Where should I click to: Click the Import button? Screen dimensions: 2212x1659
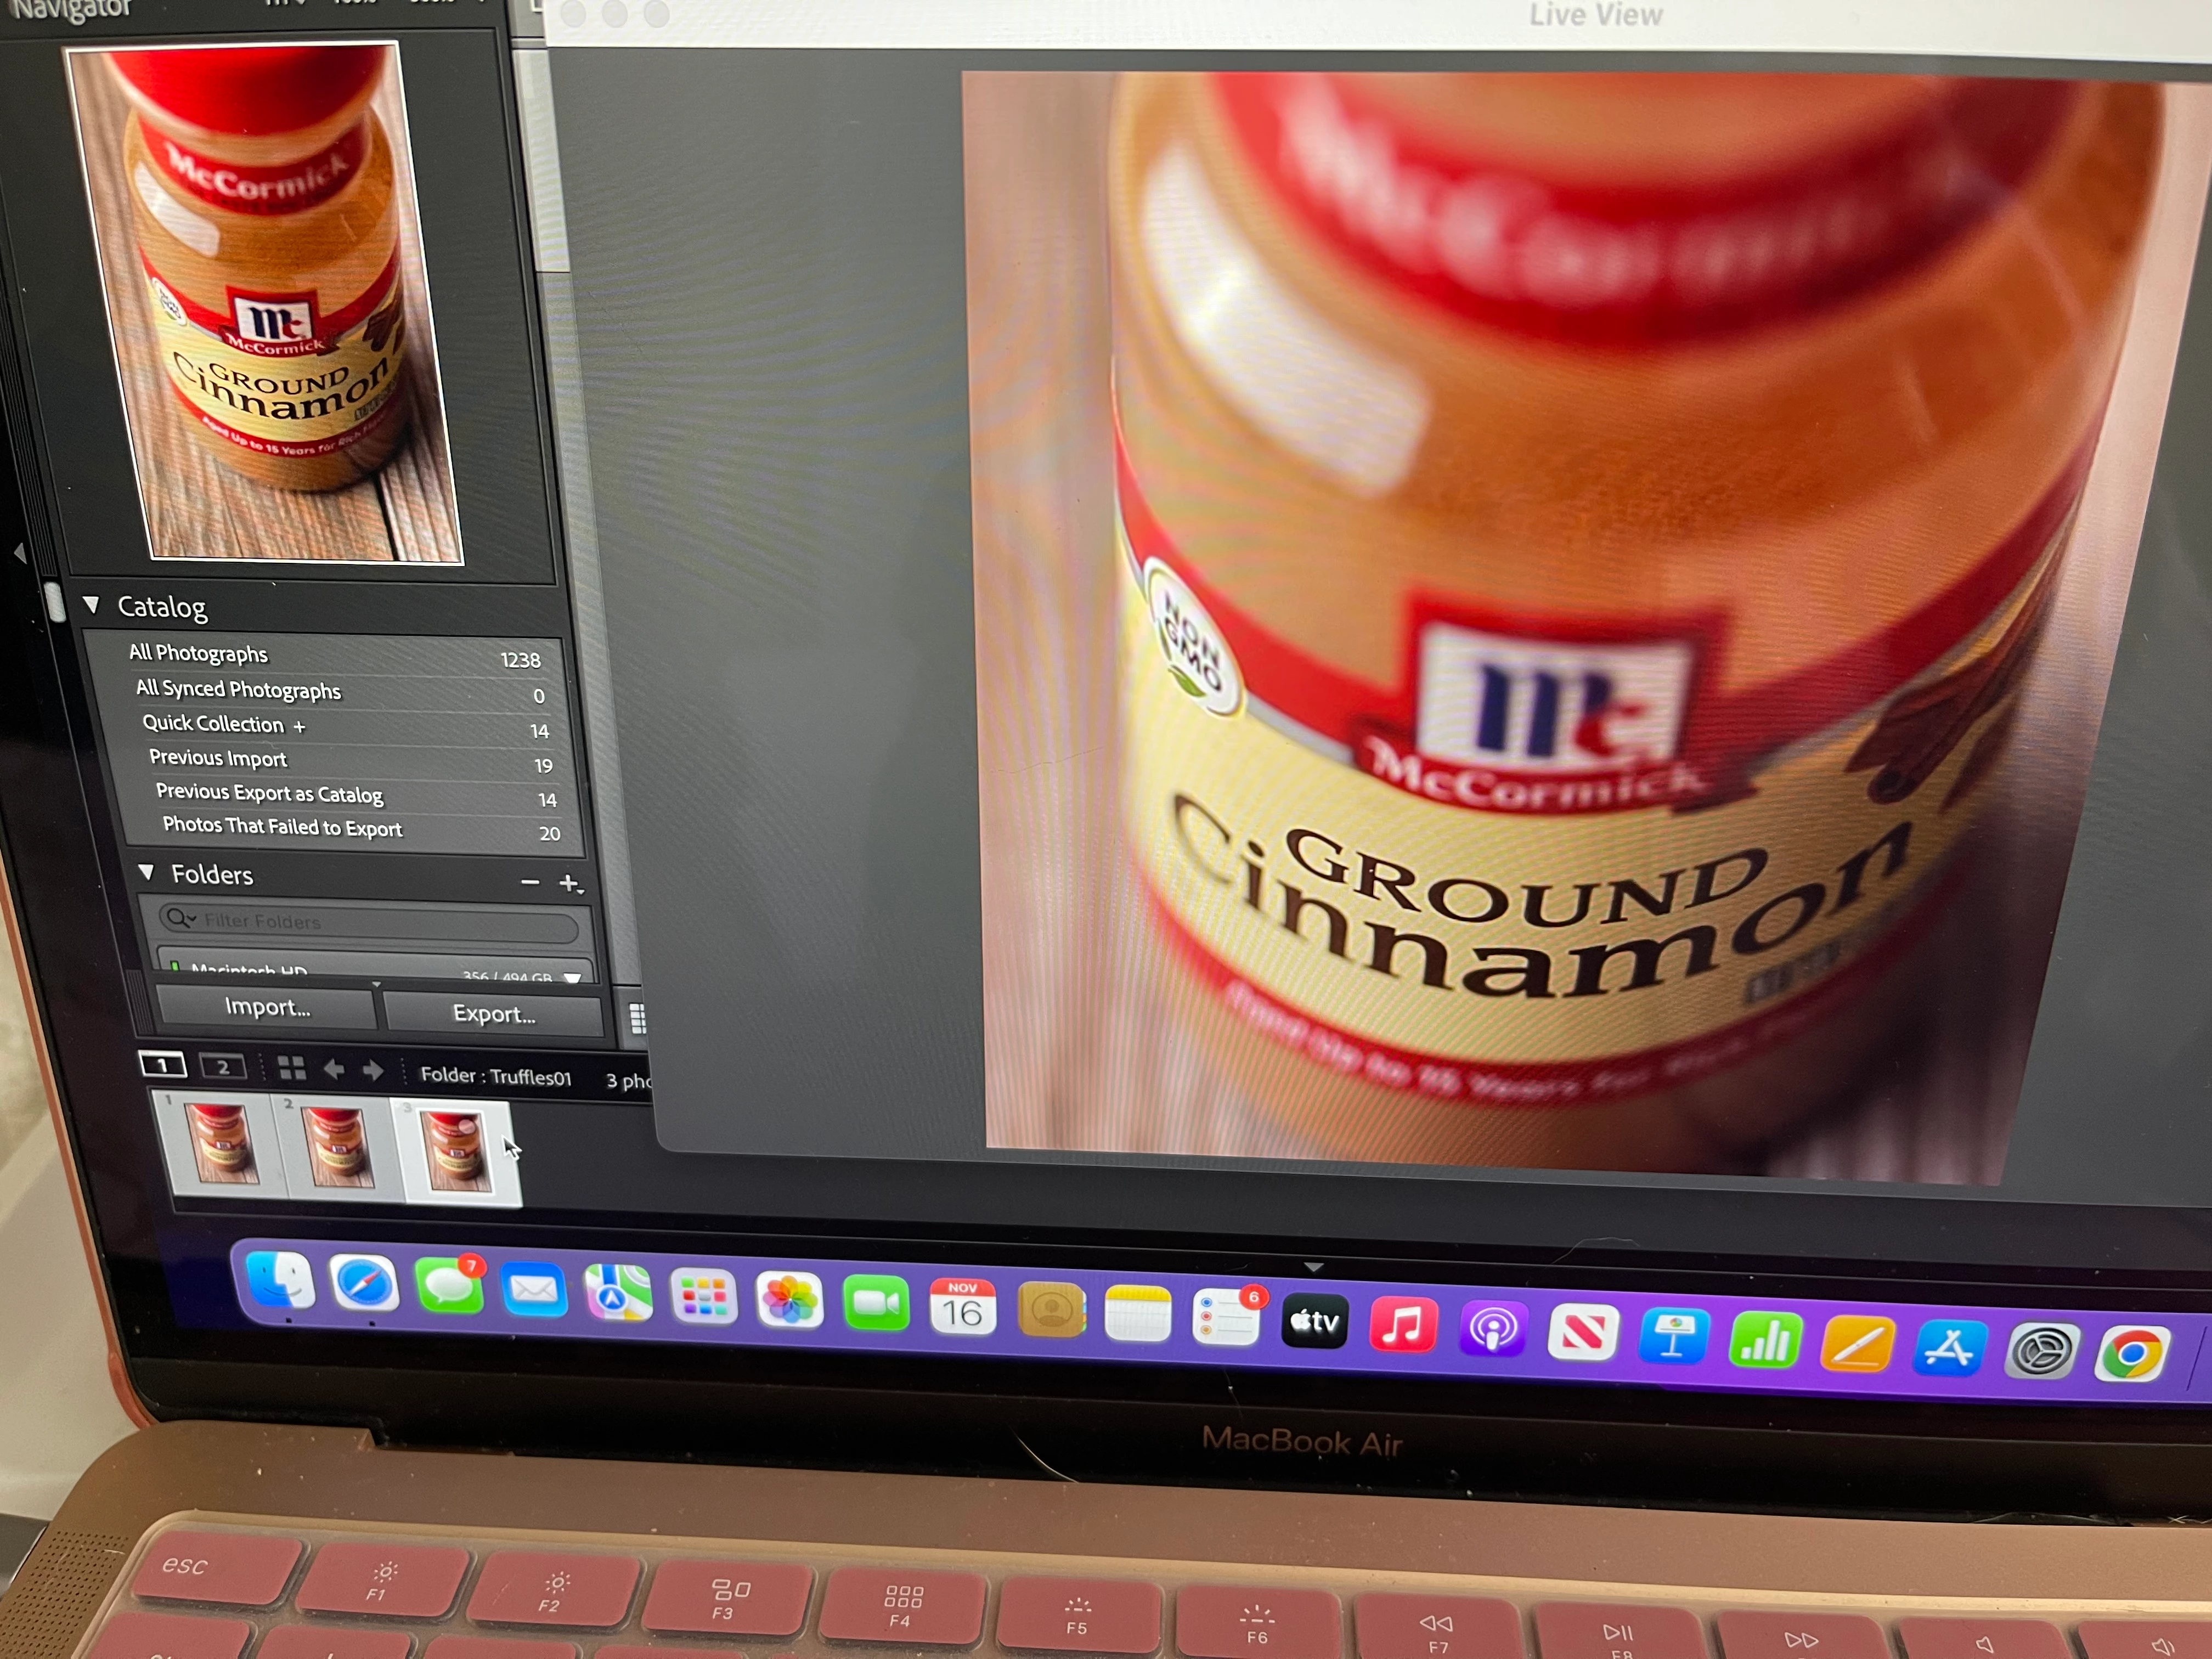click(x=267, y=1007)
